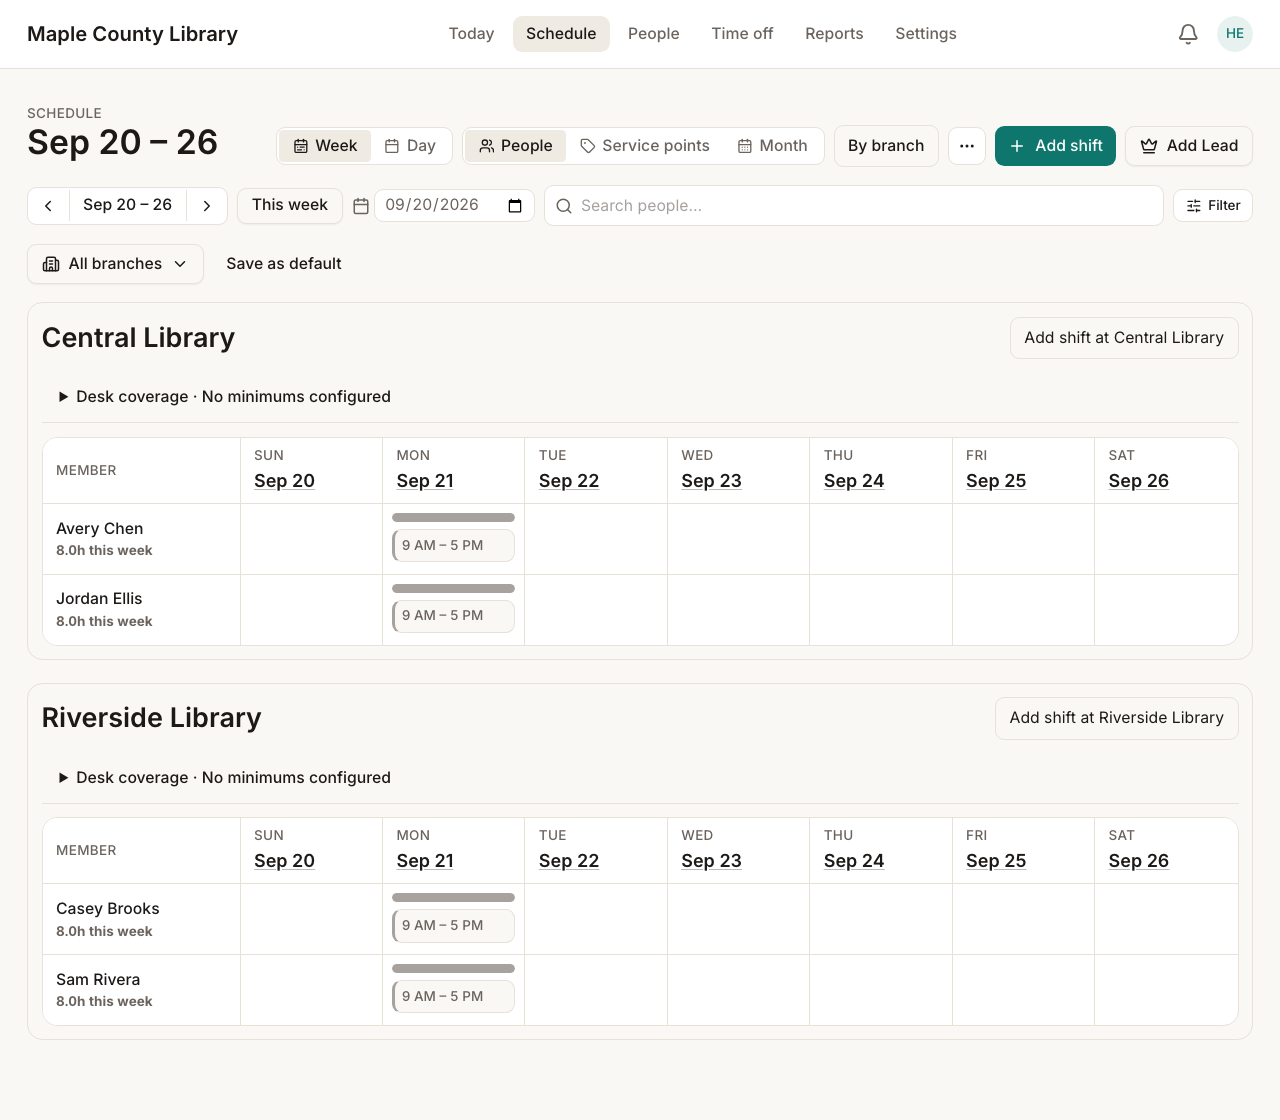This screenshot has height=1120, width=1280.
Task: Click Sep 25 header in Riverside Library
Action: click(996, 861)
